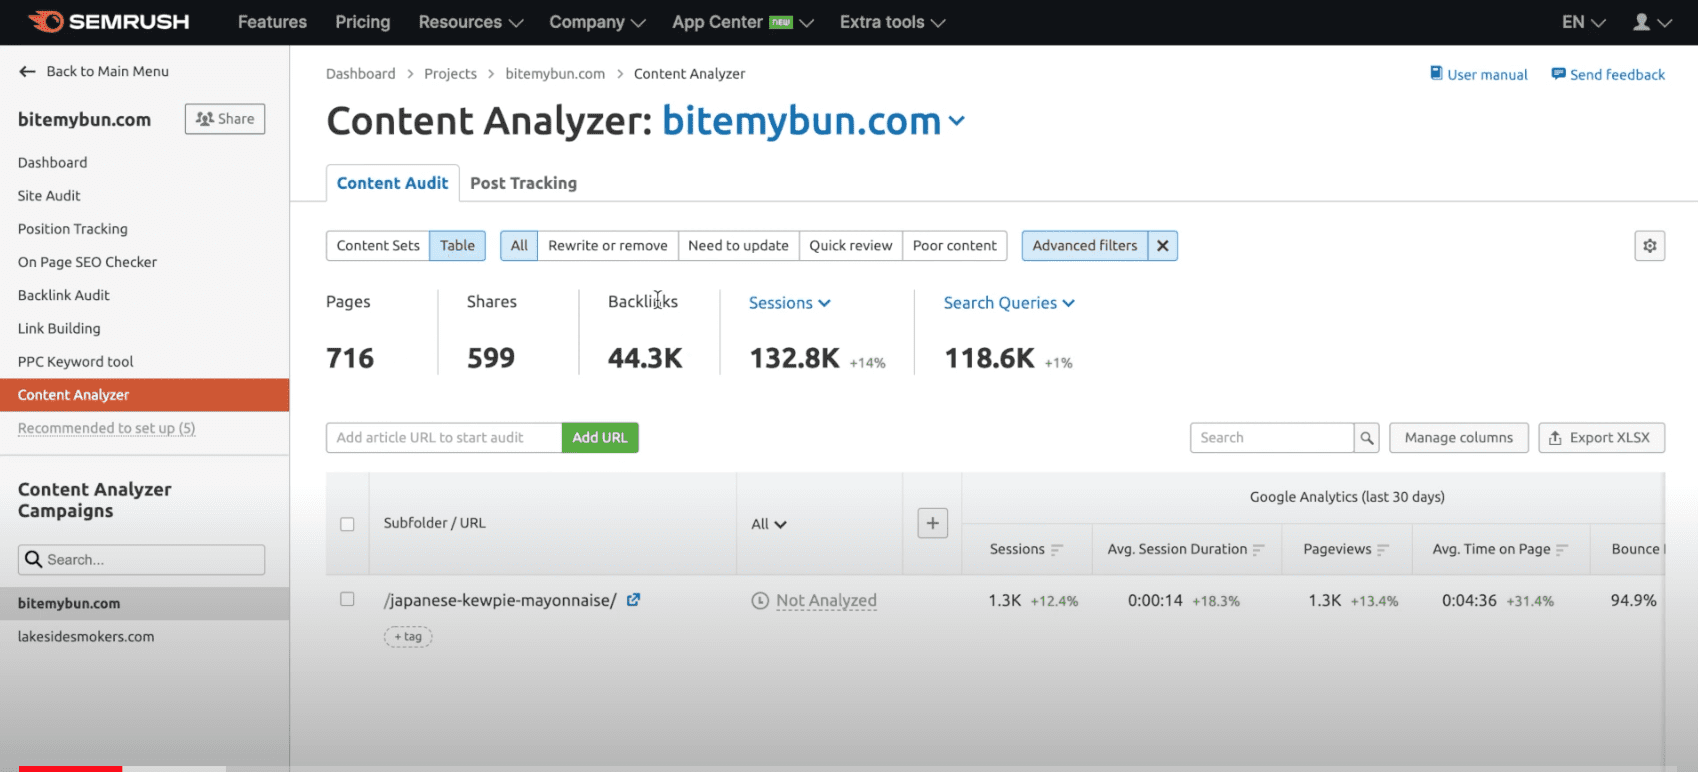Click the plus icon to add column
Image resolution: width=1698 pixels, height=772 pixels.
[932, 523]
